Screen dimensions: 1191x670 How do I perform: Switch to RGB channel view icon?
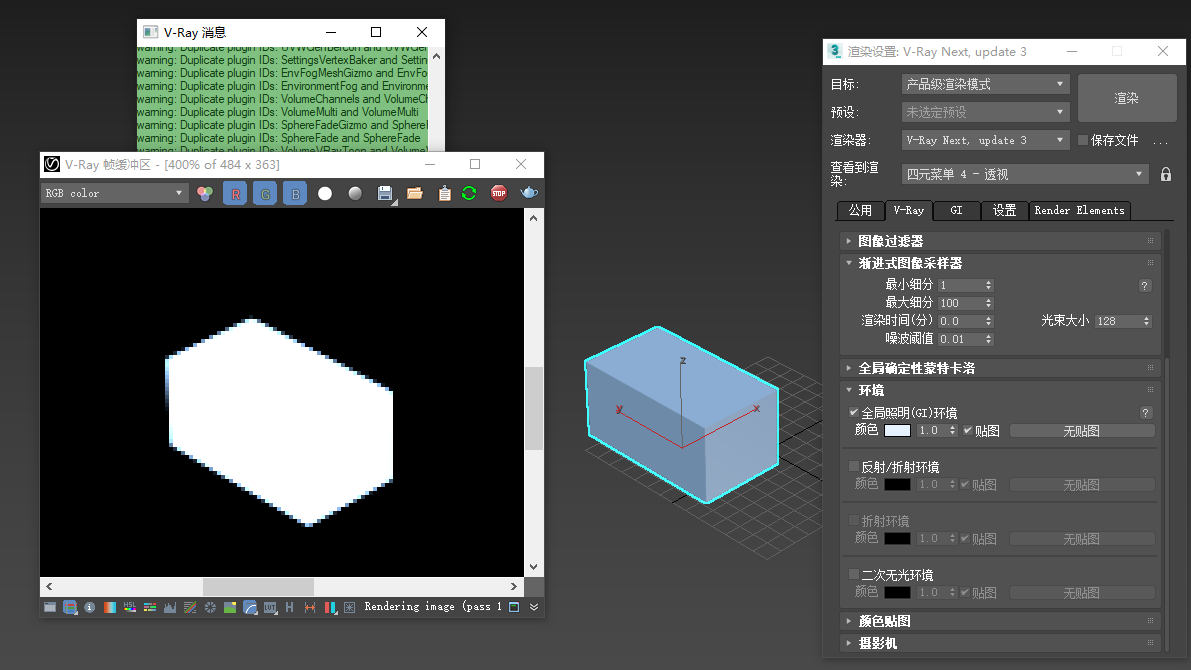[204, 194]
